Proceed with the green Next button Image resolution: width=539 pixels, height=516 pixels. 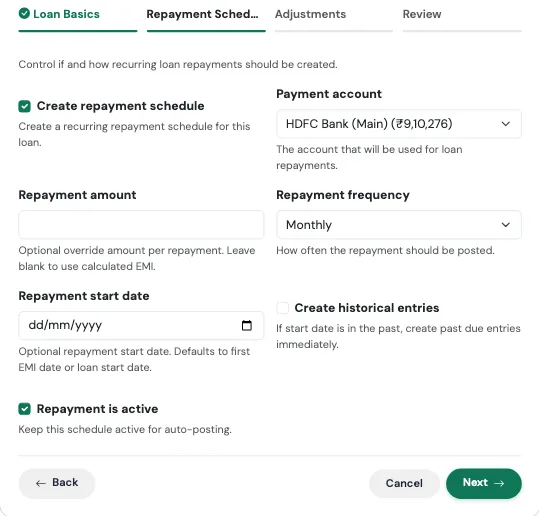tap(484, 483)
